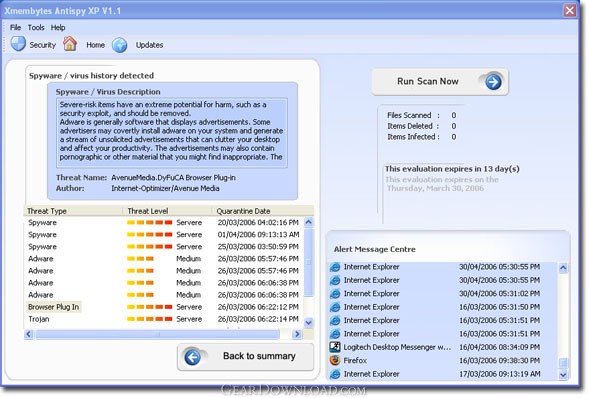This screenshot has height=398, width=589.
Task: Open the Help menu
Action: pos(58,27)
